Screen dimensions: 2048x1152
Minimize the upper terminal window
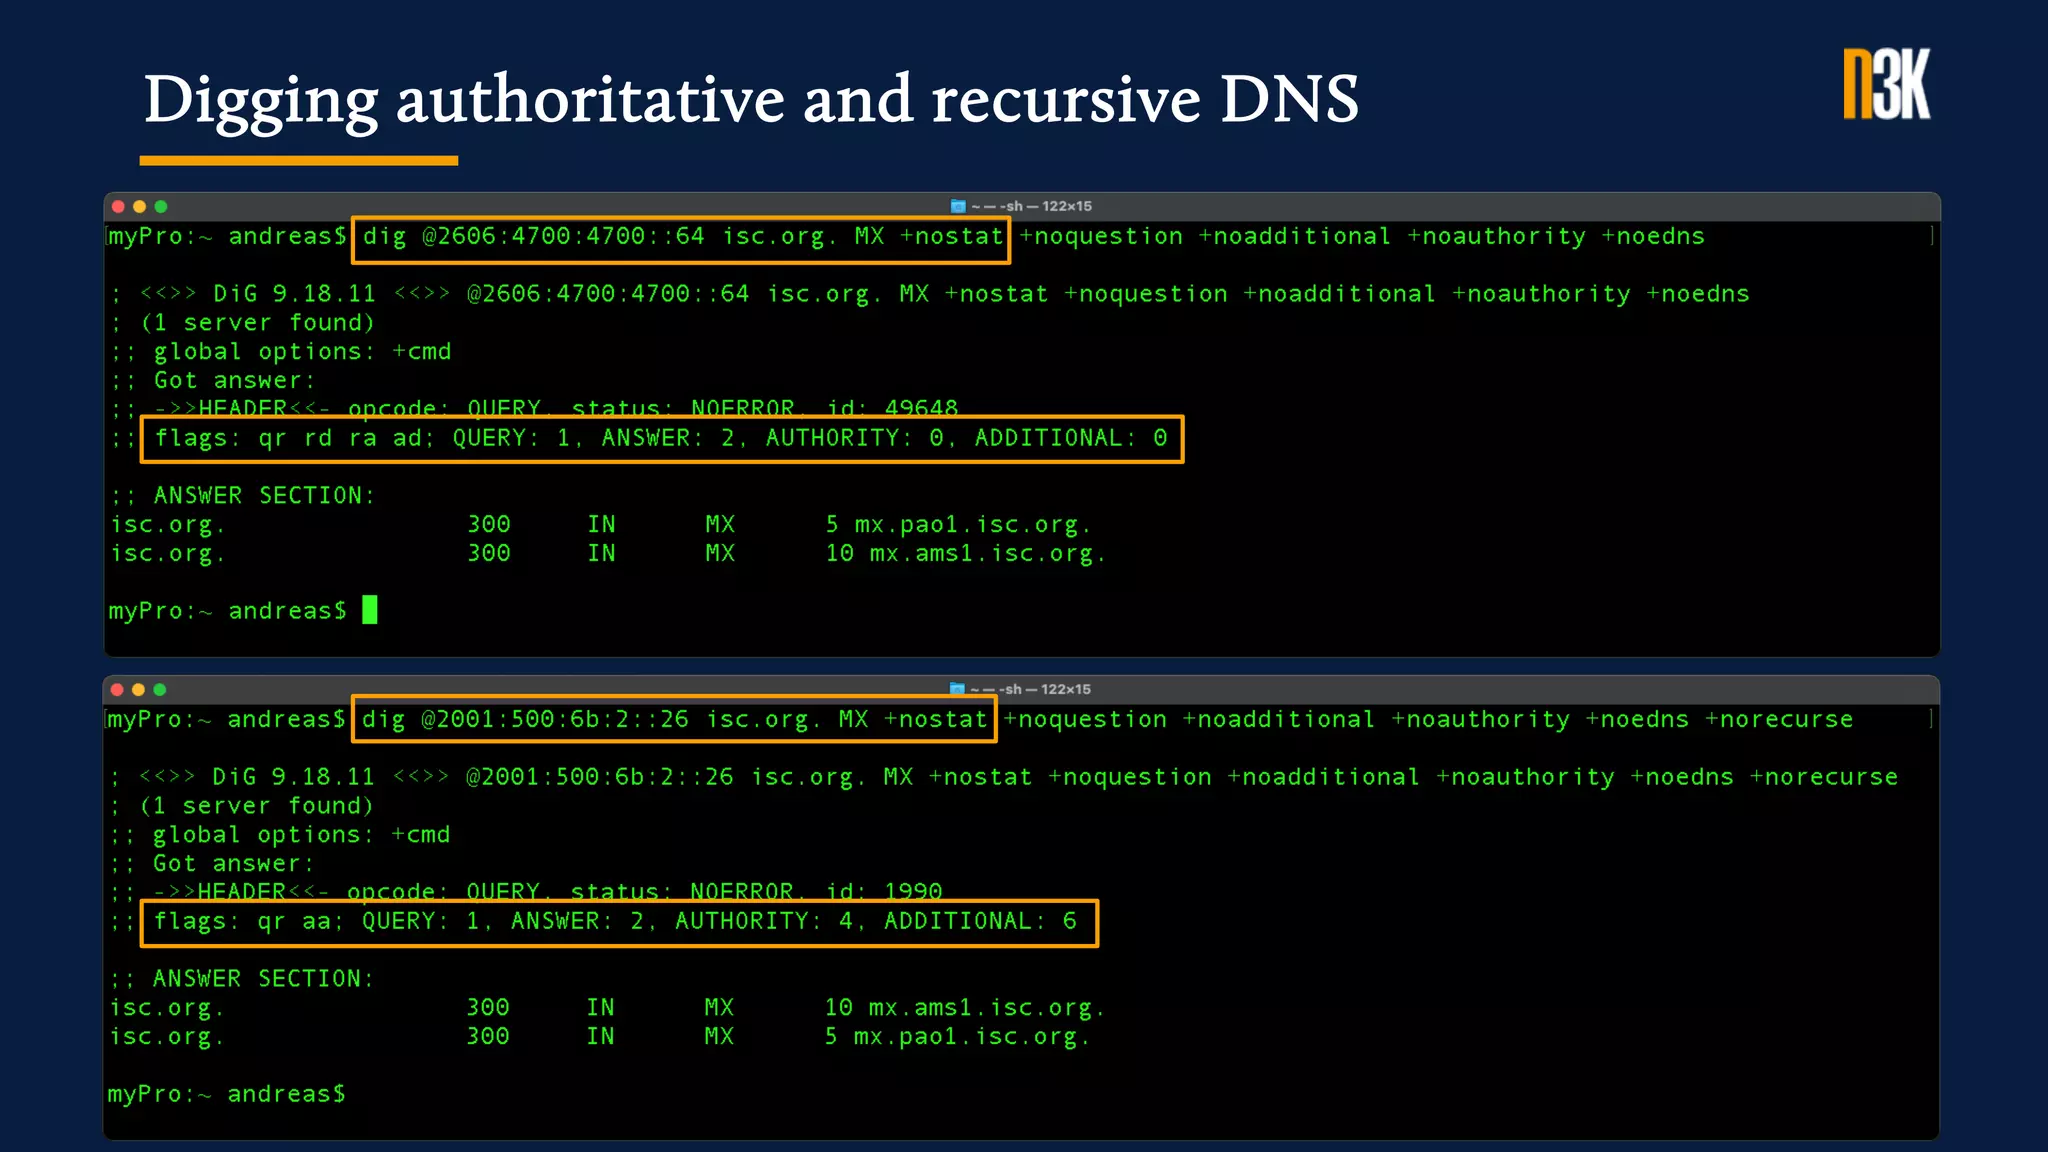[139, 206]
